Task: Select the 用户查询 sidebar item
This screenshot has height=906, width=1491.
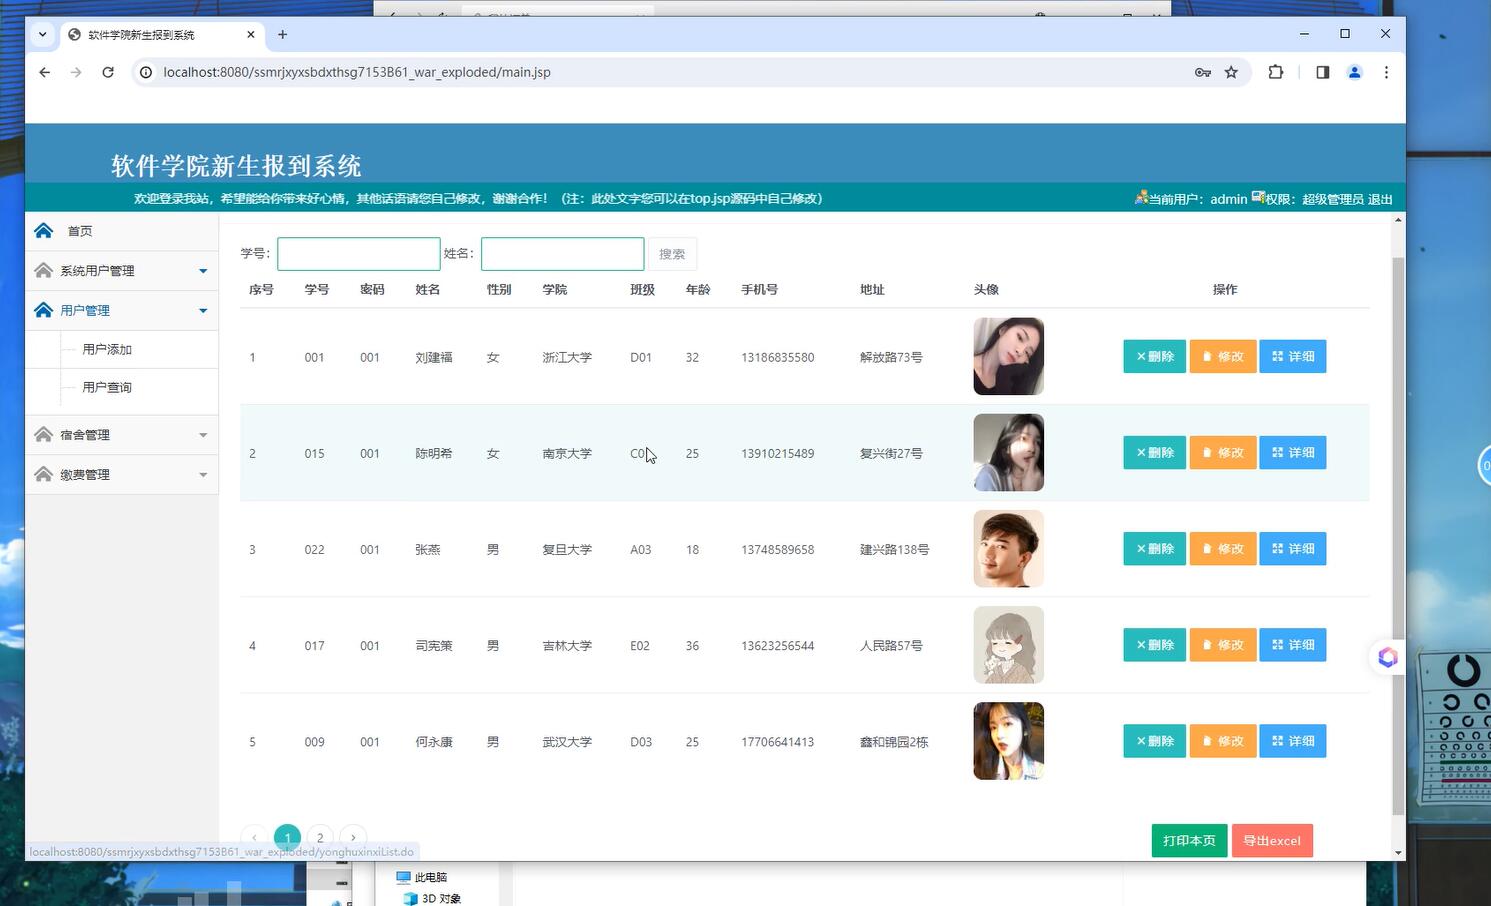Action: pyautogui.click(x=107, y=387)
